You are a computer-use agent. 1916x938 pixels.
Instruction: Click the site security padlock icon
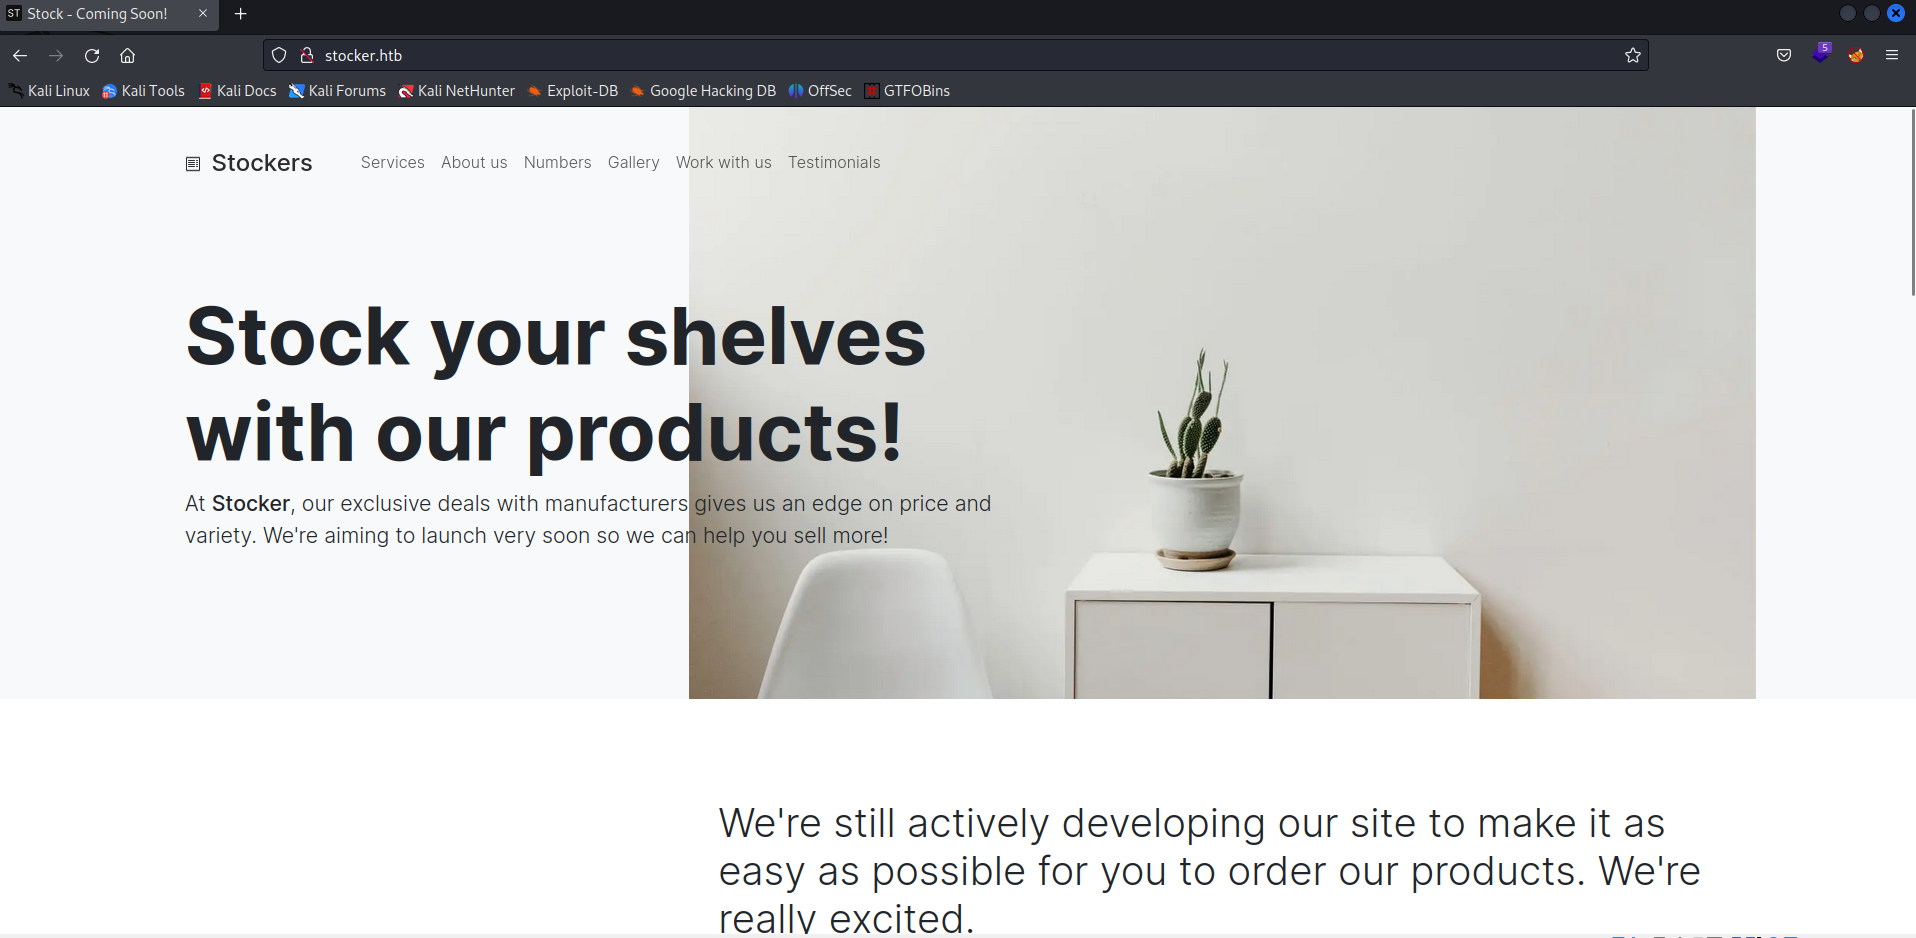click(x=307, y=56)
